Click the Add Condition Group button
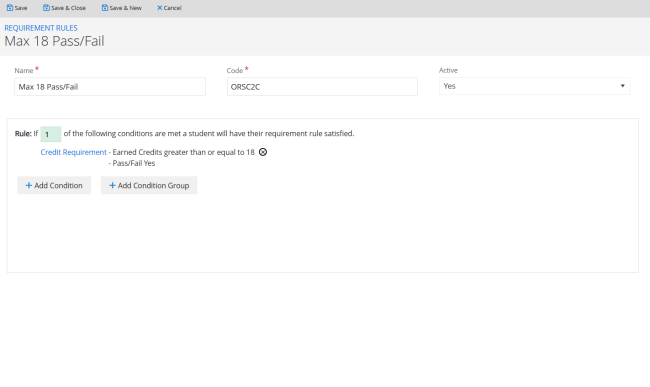 tap(149, 185)
